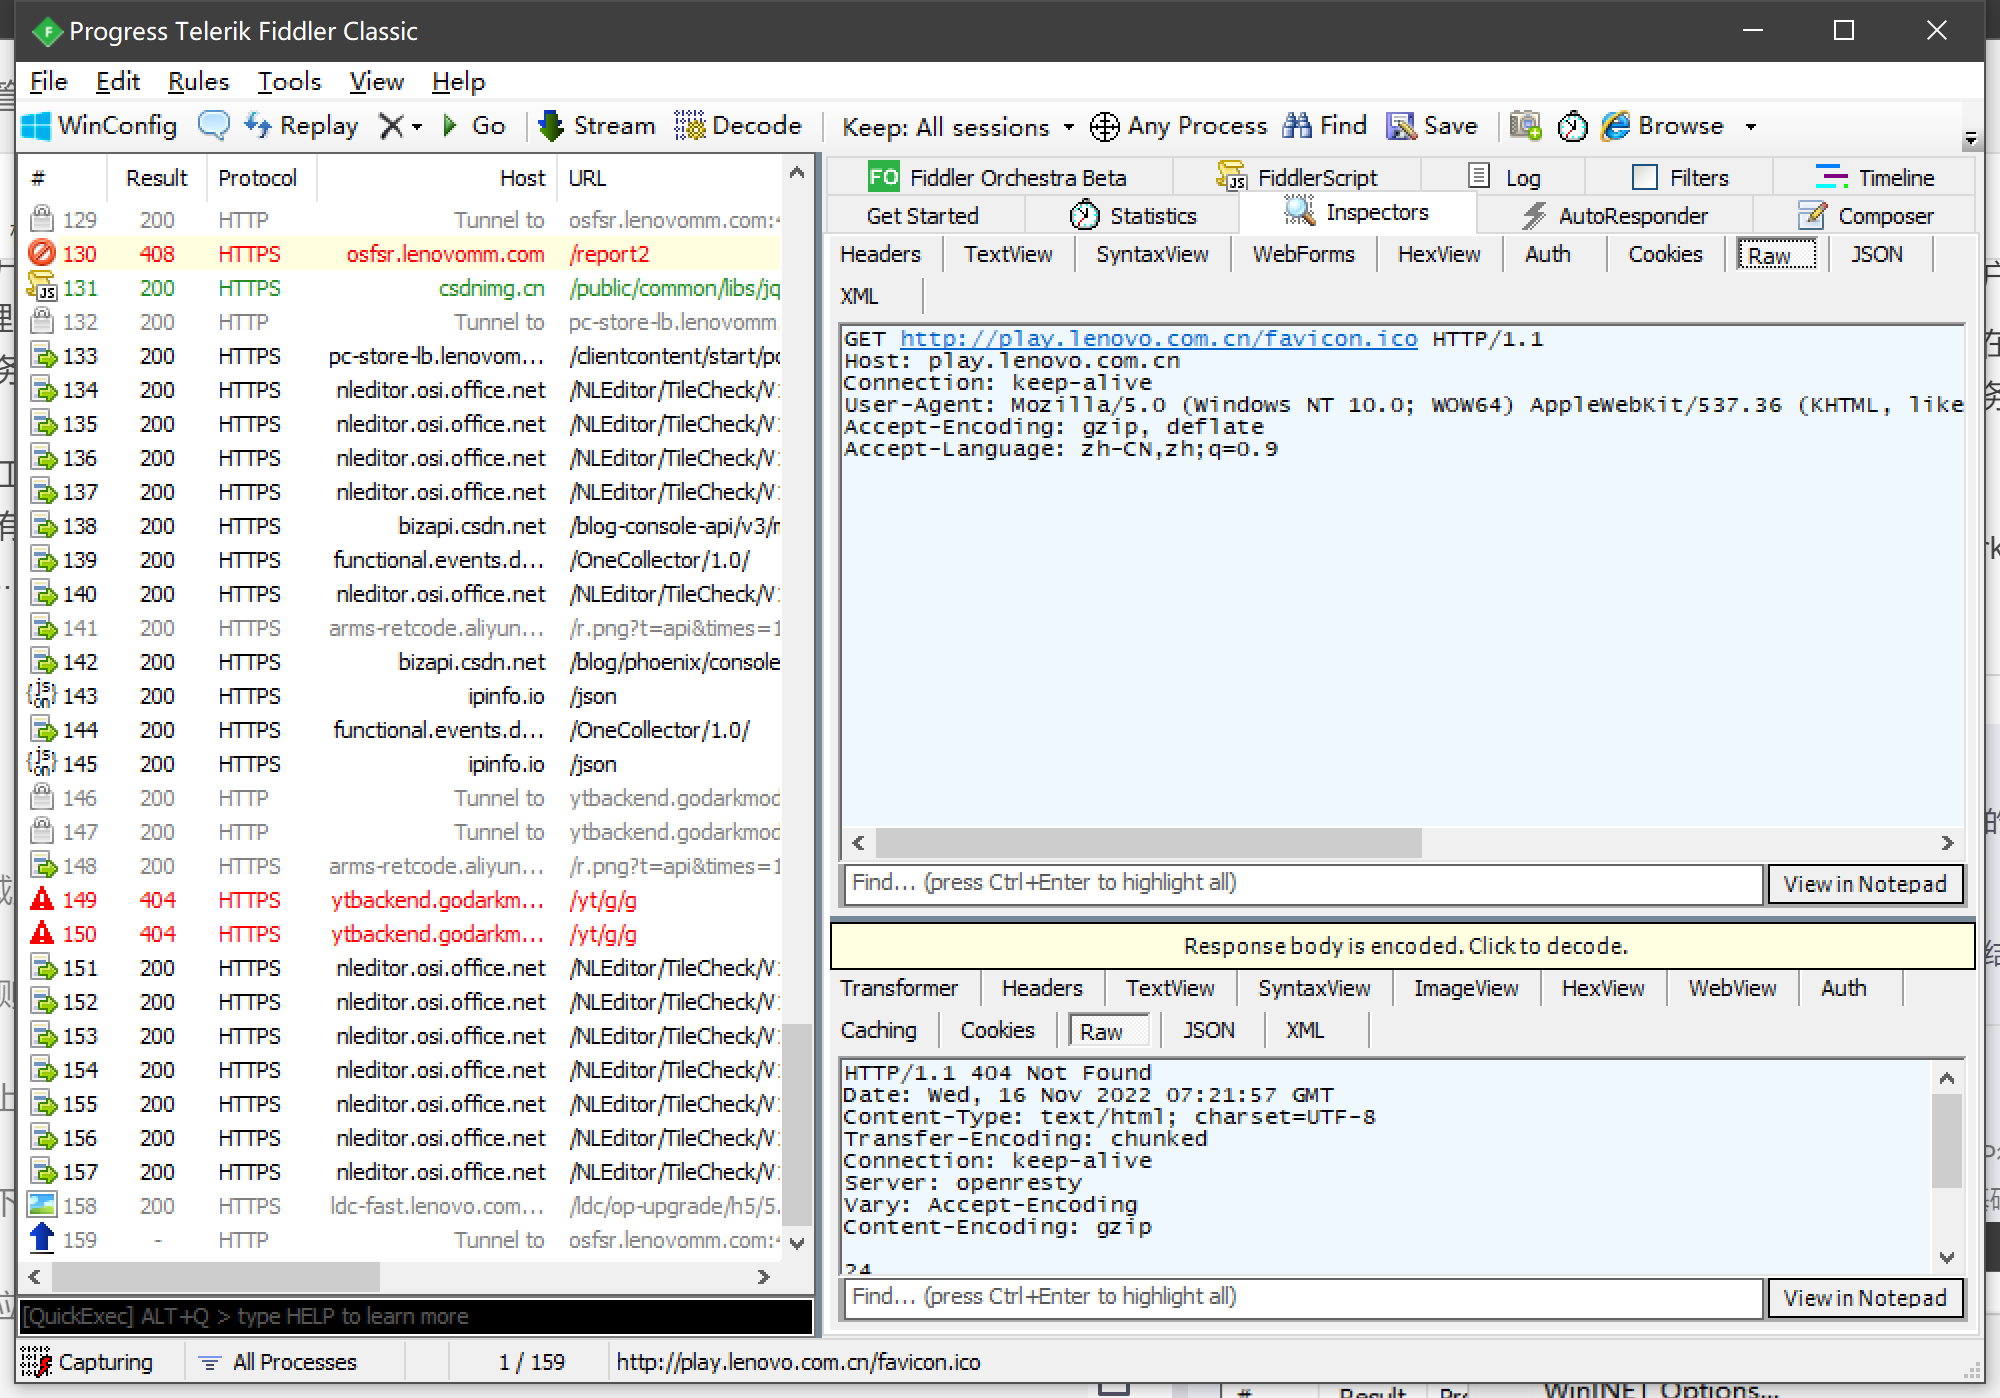Screen dimensions: 2000x1398
Task: Toggle Decode mode in toolbar
Action: point(738,126)
